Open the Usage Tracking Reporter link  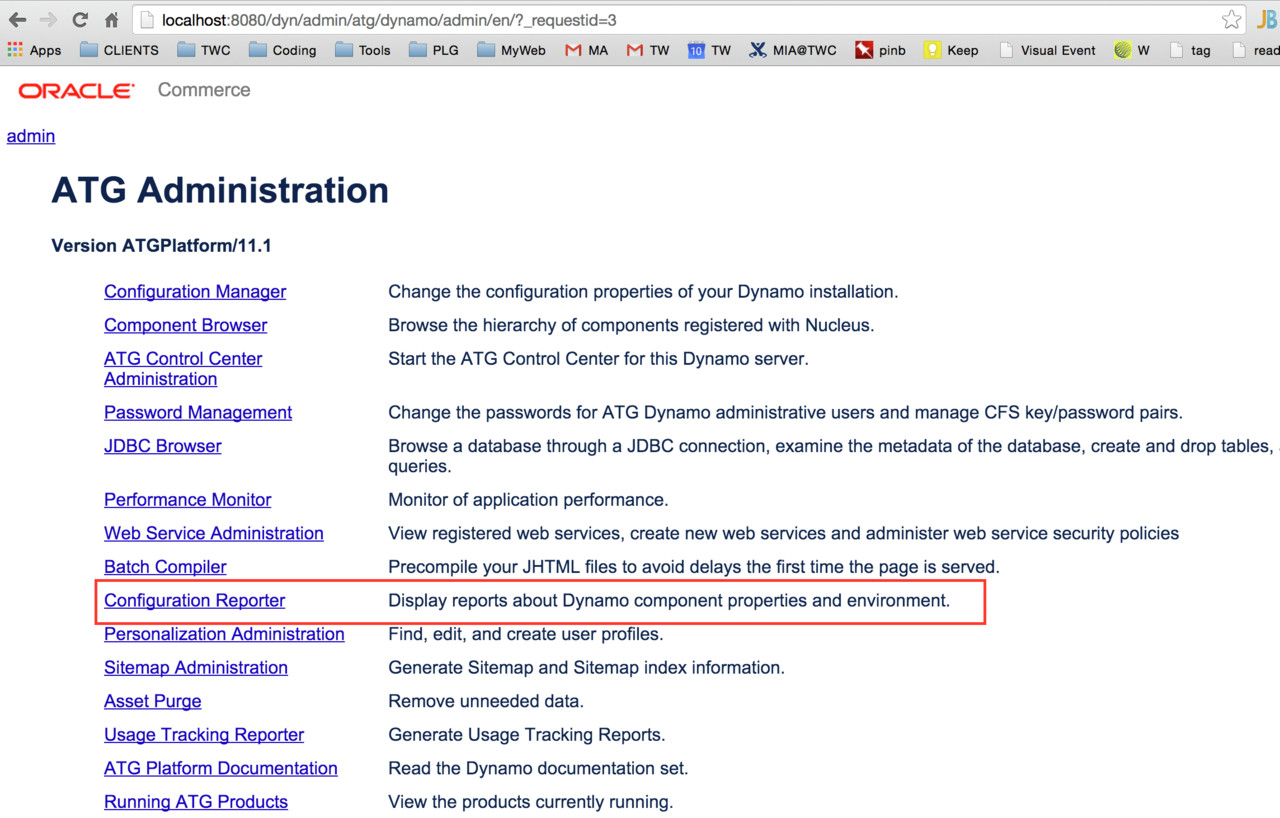click(x=204, y=735)
